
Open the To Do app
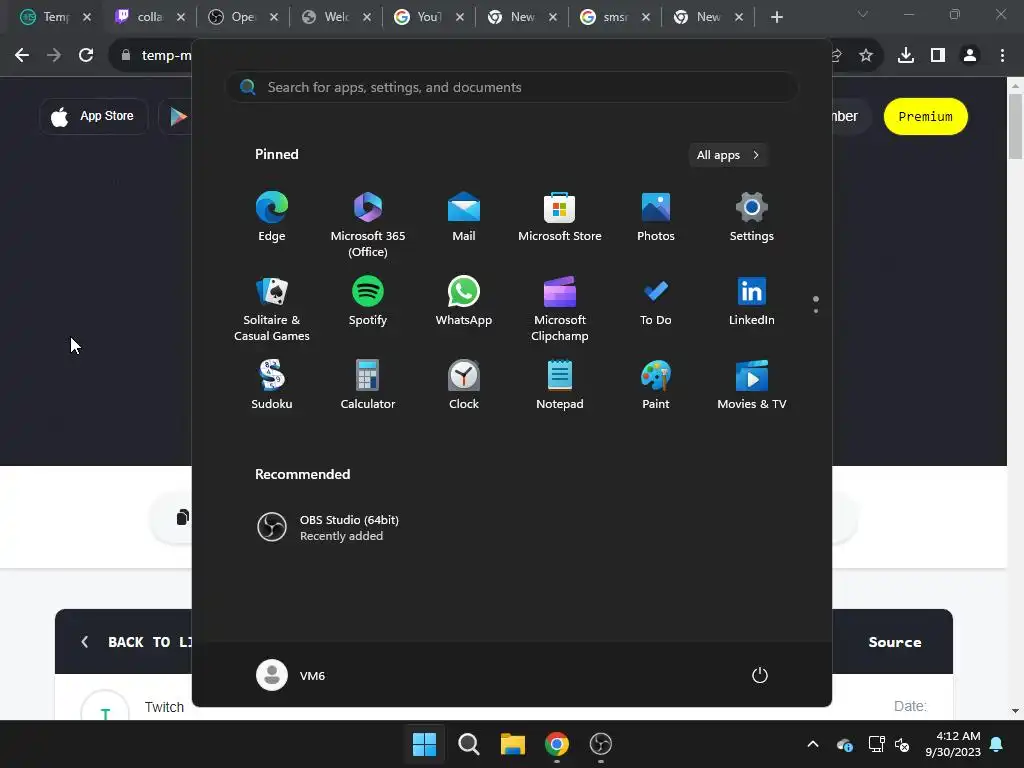656,301
